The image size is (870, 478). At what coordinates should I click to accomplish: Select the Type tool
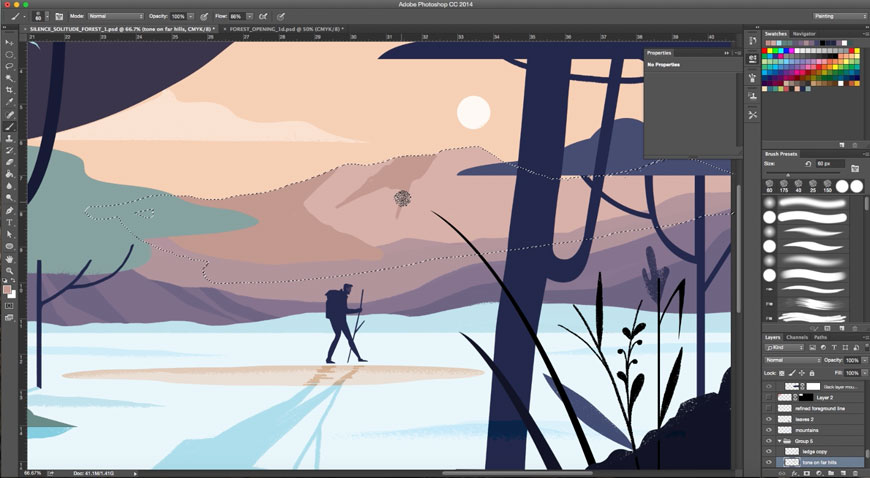9,222
